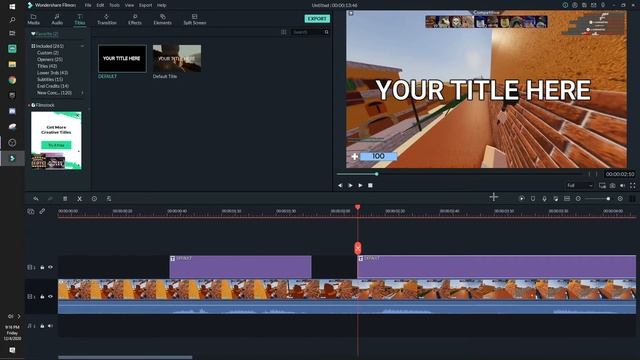640x360 pixels.
Task: Split the clip with the scissors icon
Action: (80, 198)
